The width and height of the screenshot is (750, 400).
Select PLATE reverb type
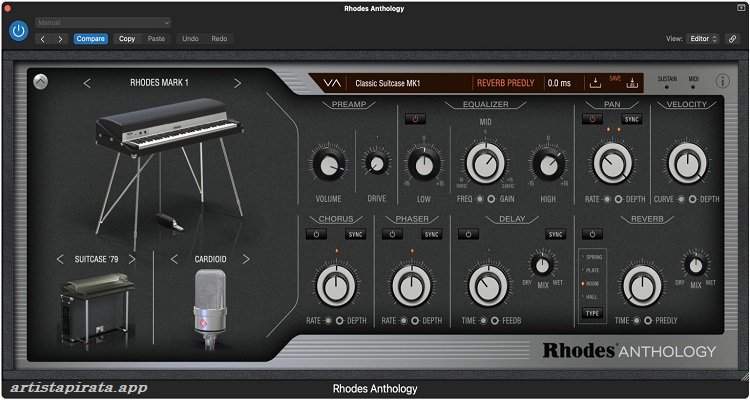[591, 270]
